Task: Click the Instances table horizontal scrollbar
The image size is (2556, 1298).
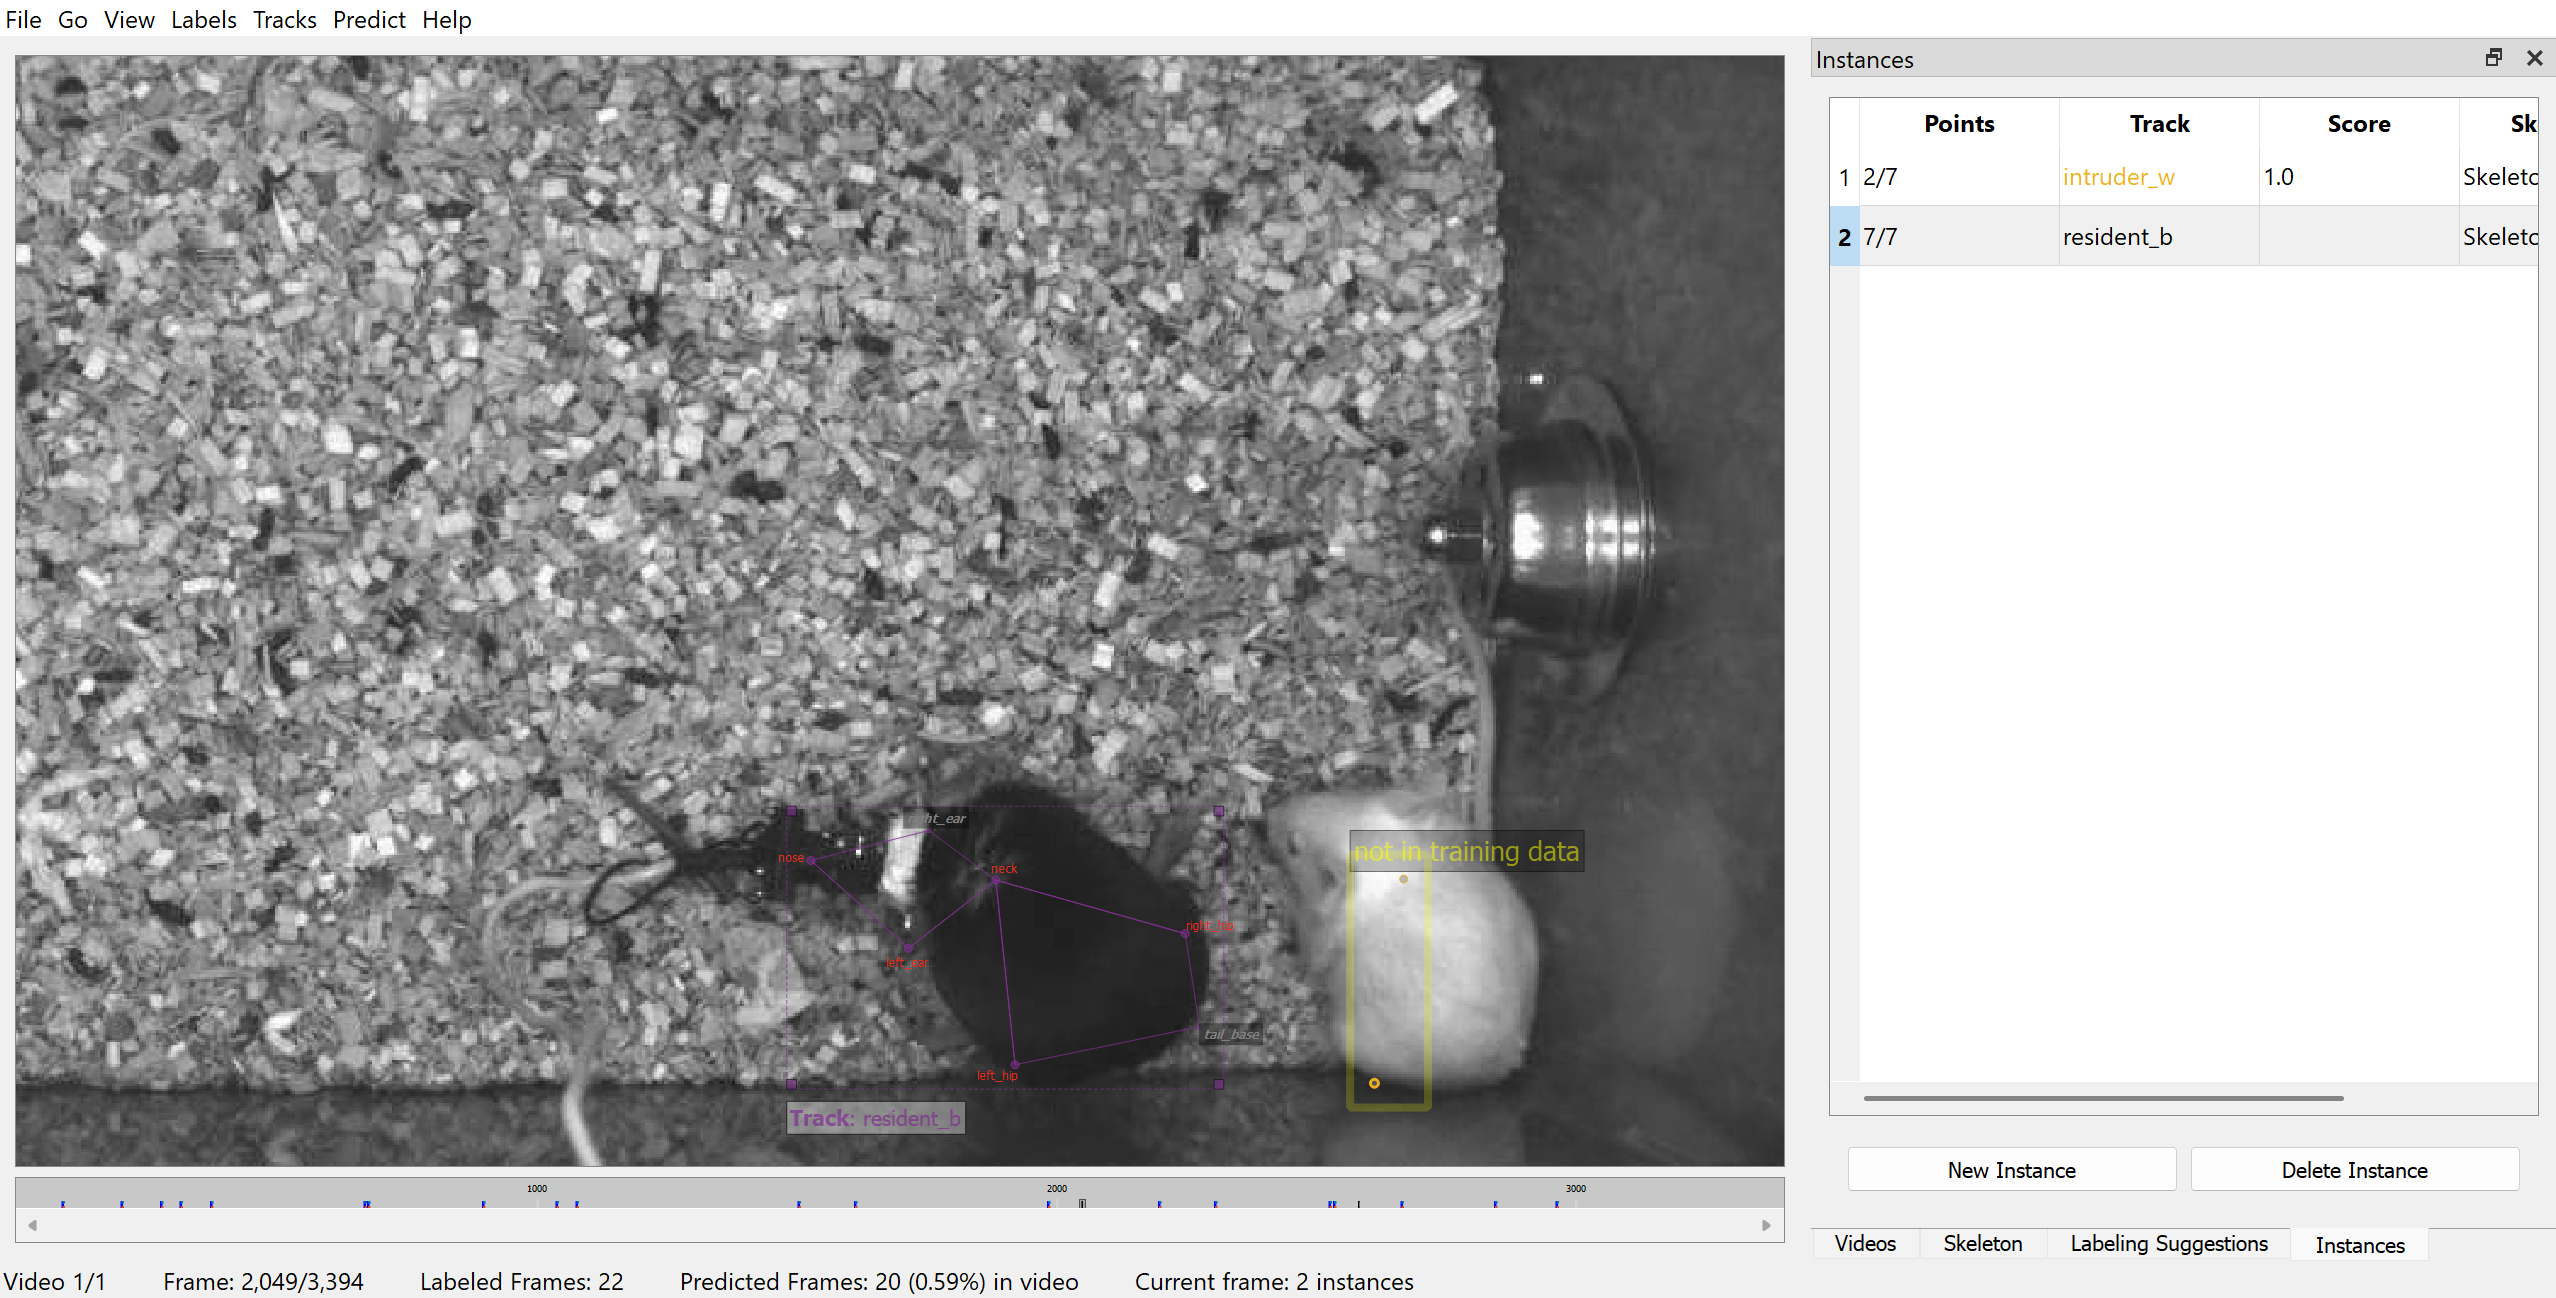Action: [x=2102, y=1098]
